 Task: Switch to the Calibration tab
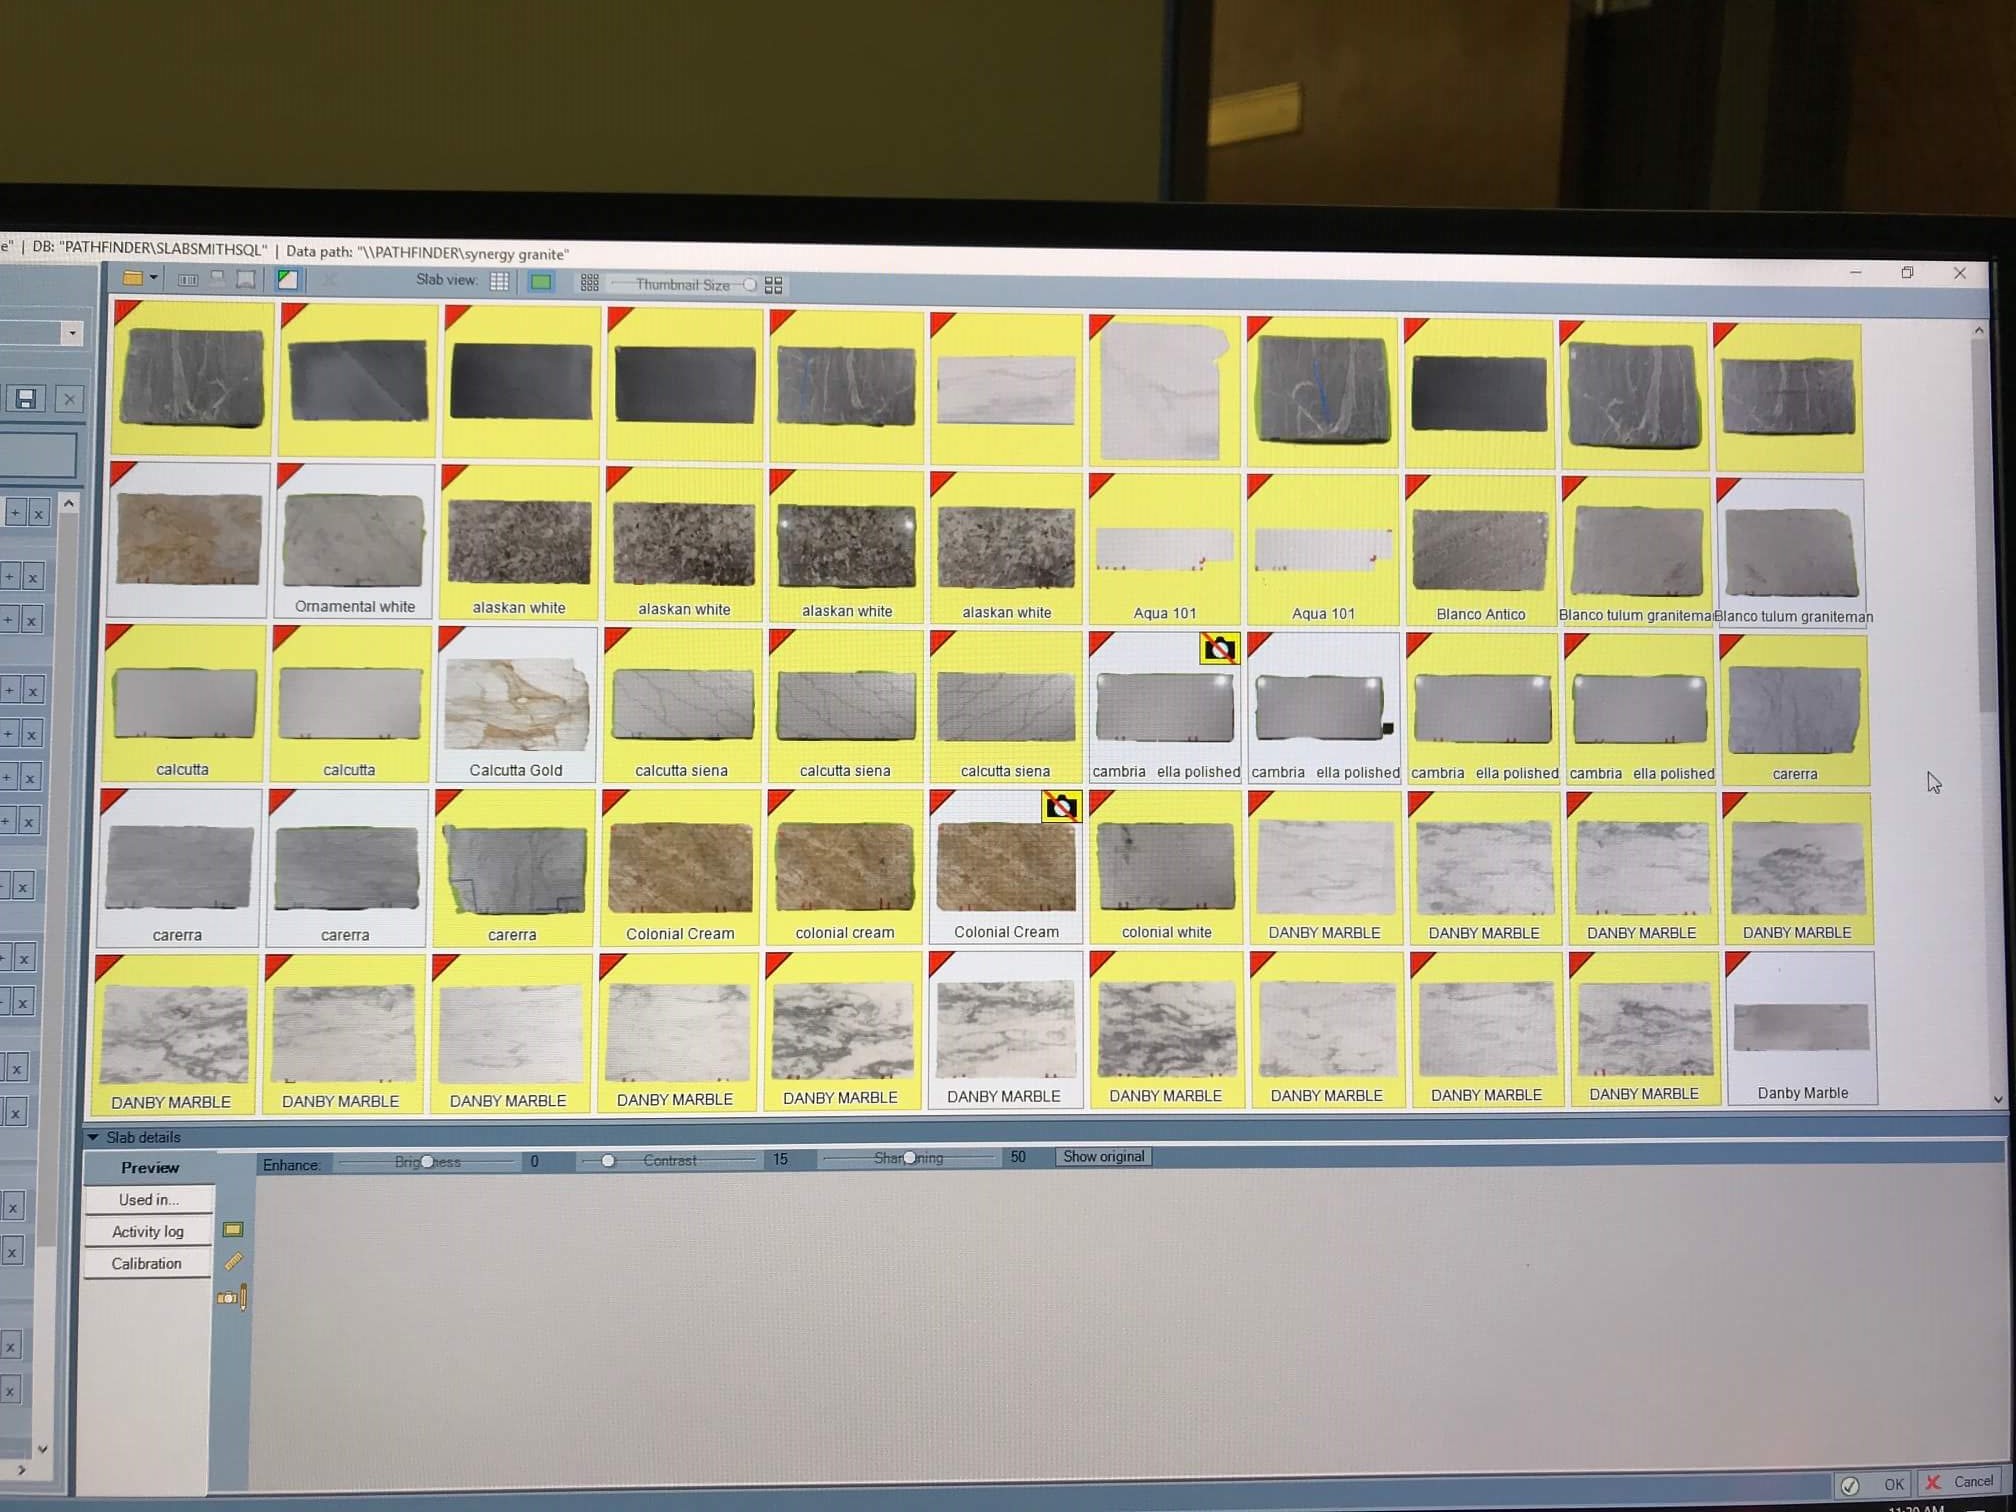(x=147, y=1263)
